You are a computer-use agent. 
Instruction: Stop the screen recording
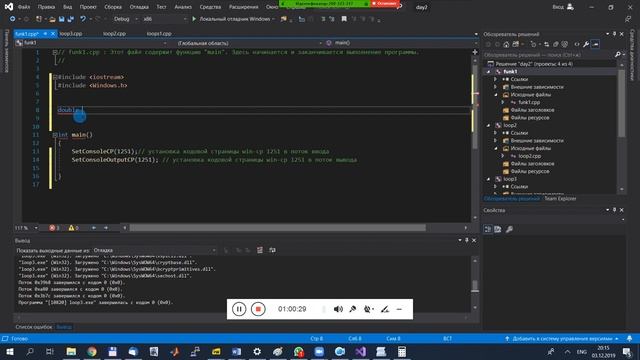(x=258, y=309)
